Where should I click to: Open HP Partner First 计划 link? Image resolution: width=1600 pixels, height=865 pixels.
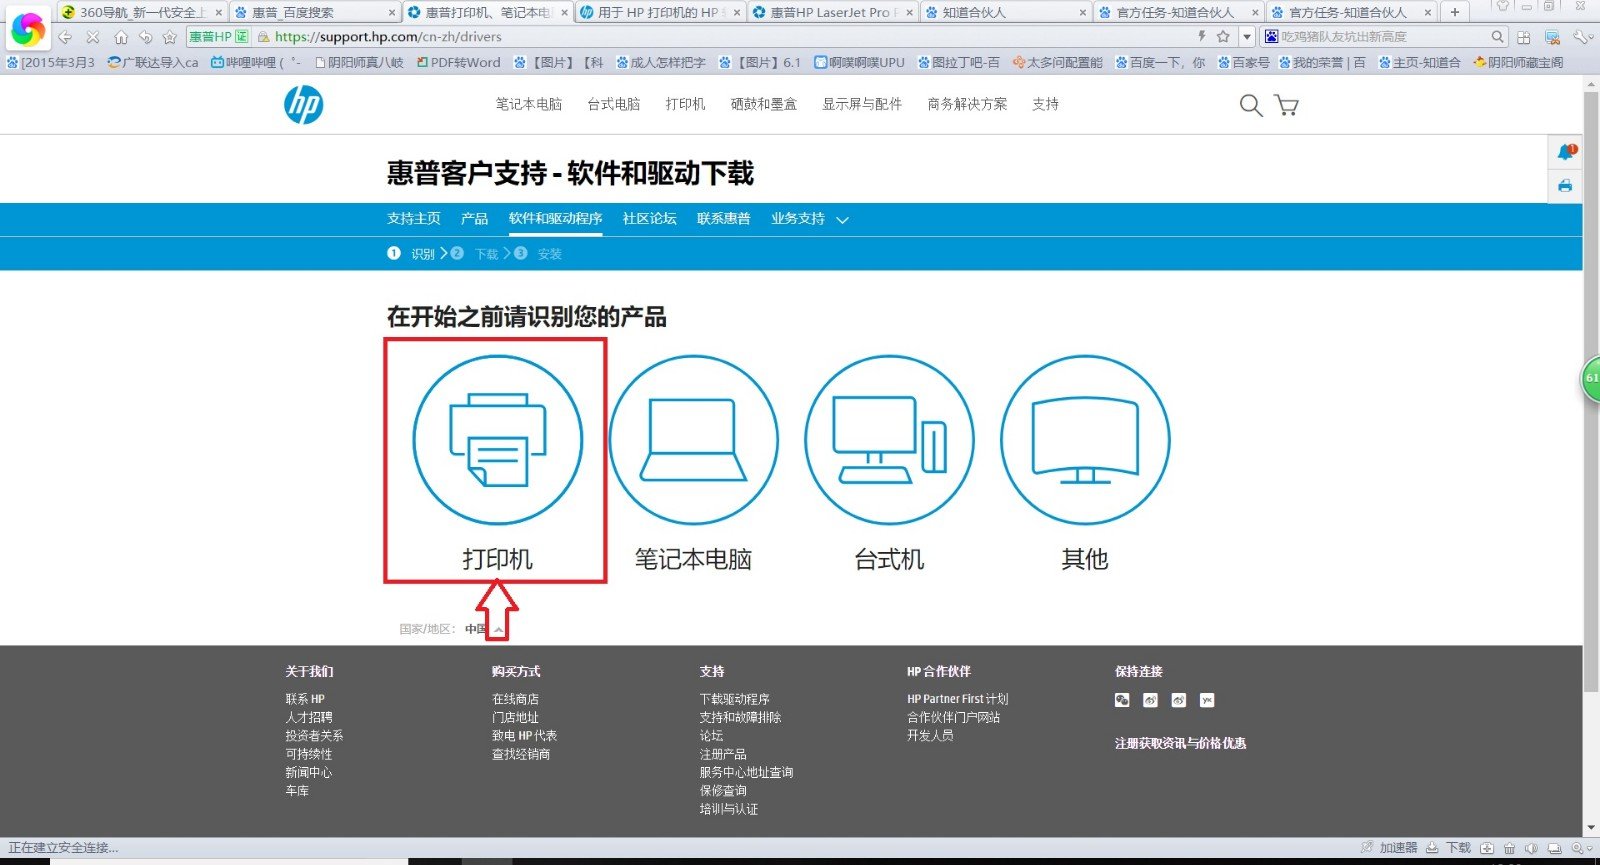pos(957,699)
